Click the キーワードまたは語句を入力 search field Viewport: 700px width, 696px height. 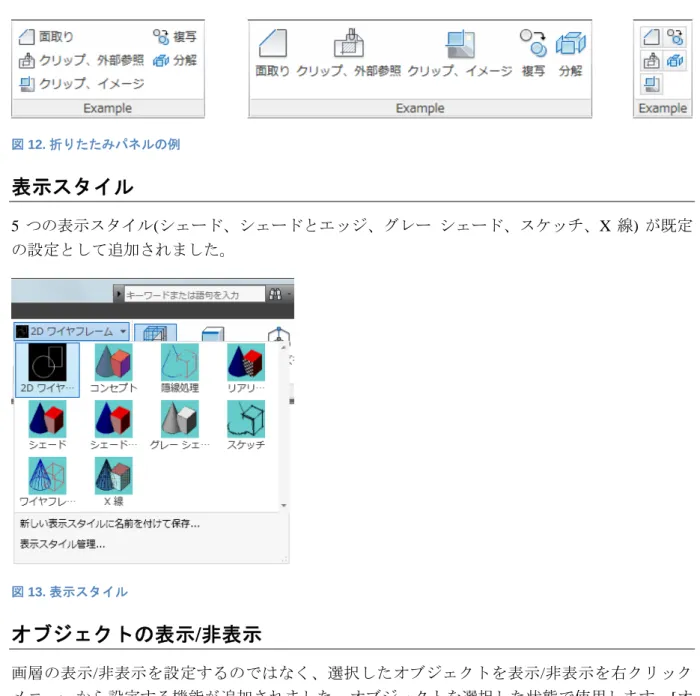(x=194, y=295)
